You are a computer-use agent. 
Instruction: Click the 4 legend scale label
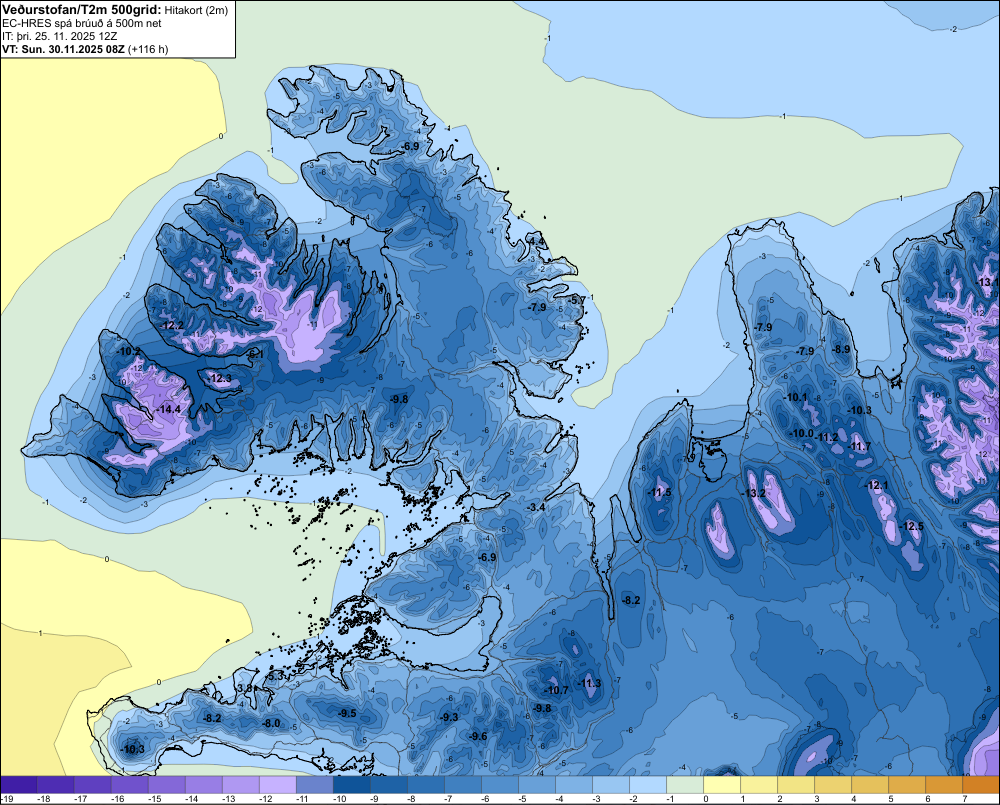854,799
